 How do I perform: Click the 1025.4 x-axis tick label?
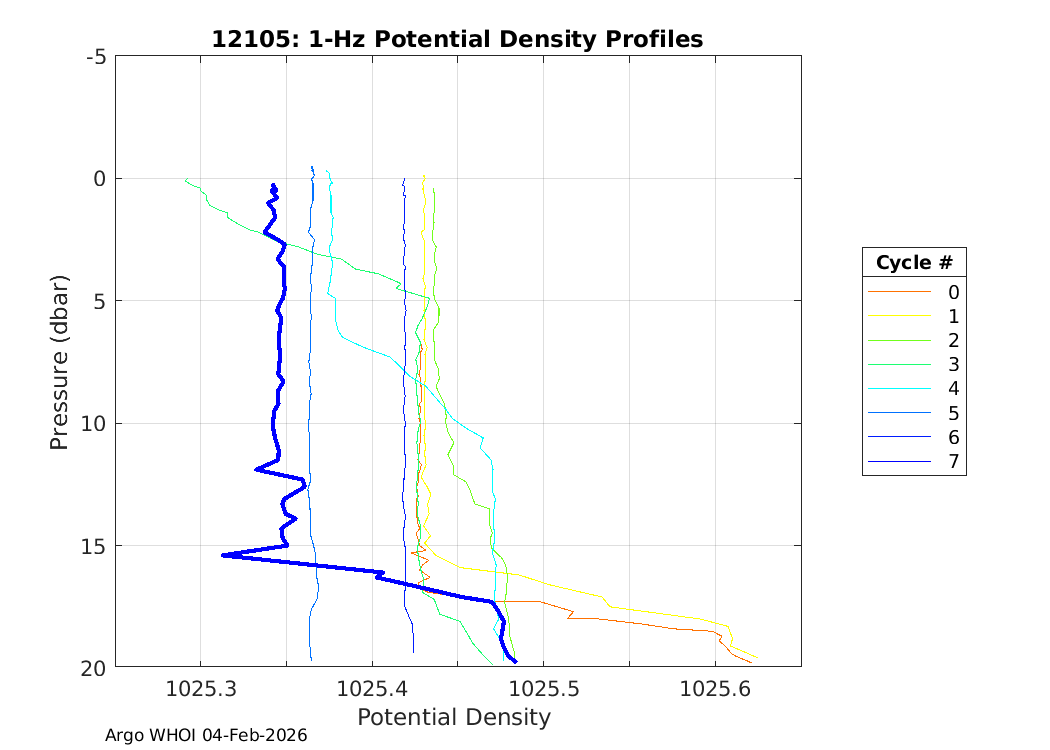[x=372, y=689]
